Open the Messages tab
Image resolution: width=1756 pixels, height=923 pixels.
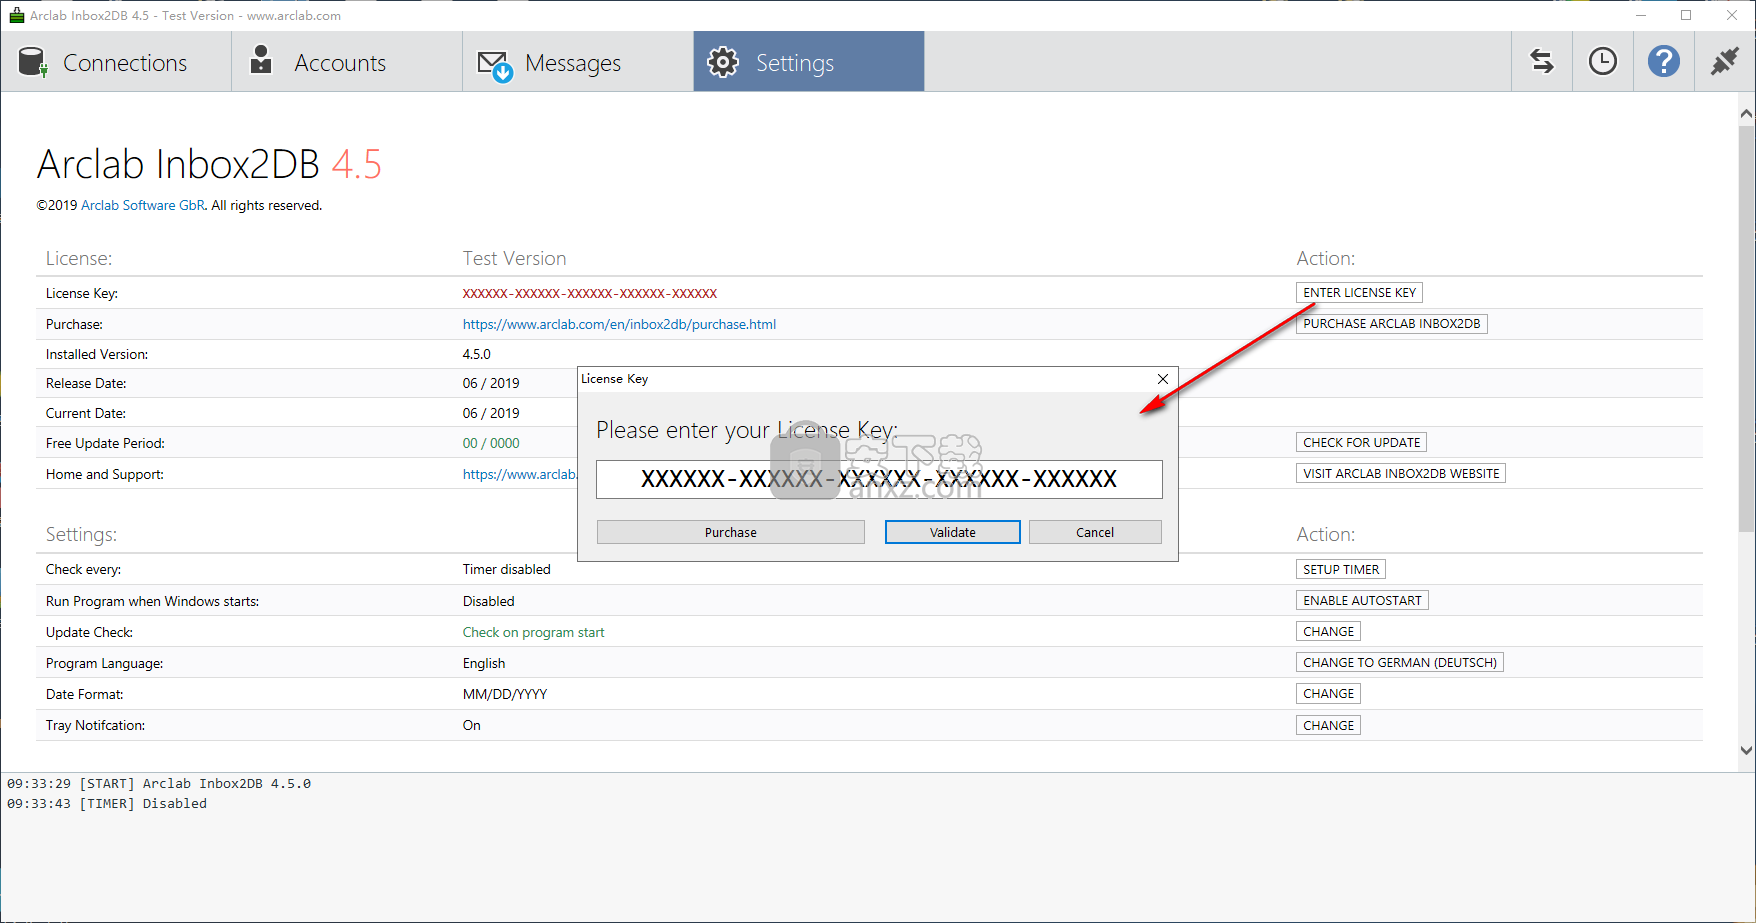(578, 62)
